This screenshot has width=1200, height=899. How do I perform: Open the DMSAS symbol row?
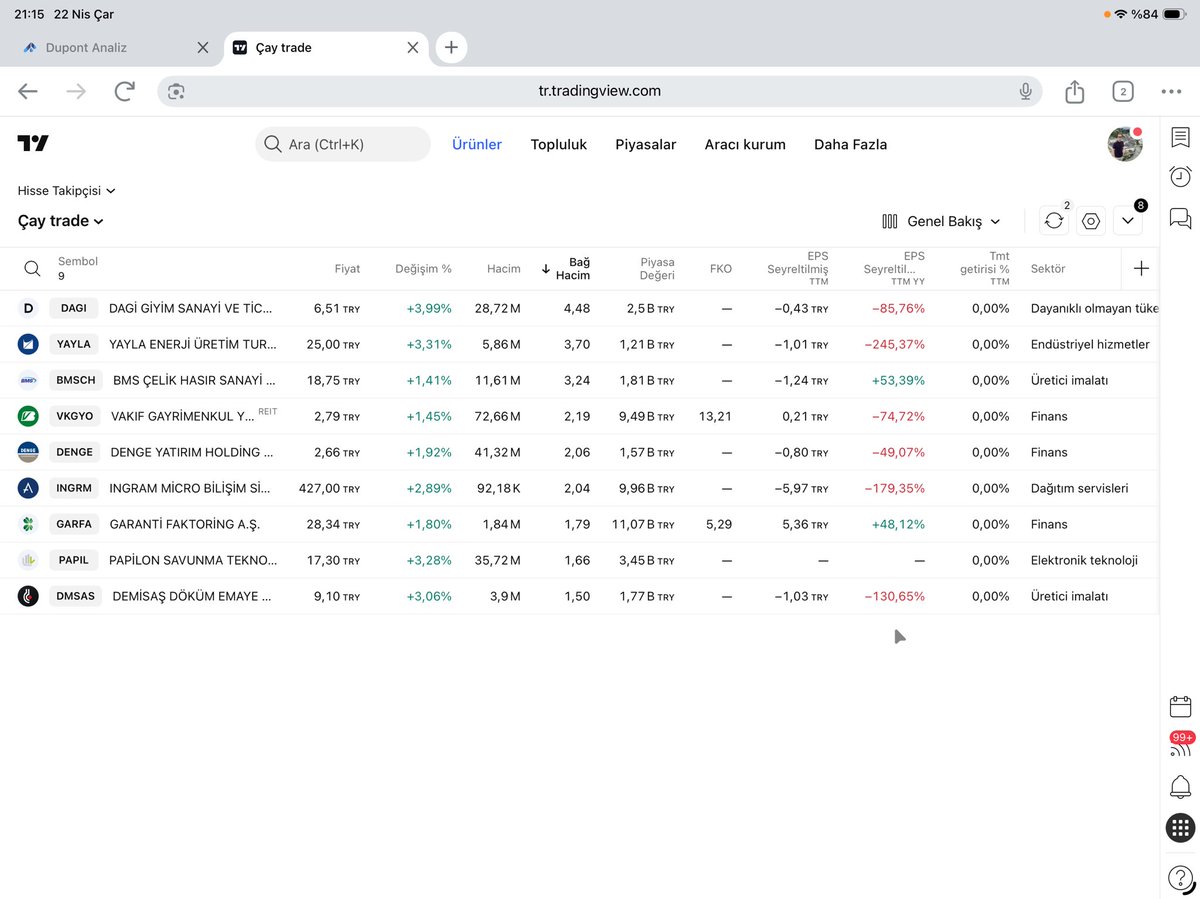click(580, 596)
